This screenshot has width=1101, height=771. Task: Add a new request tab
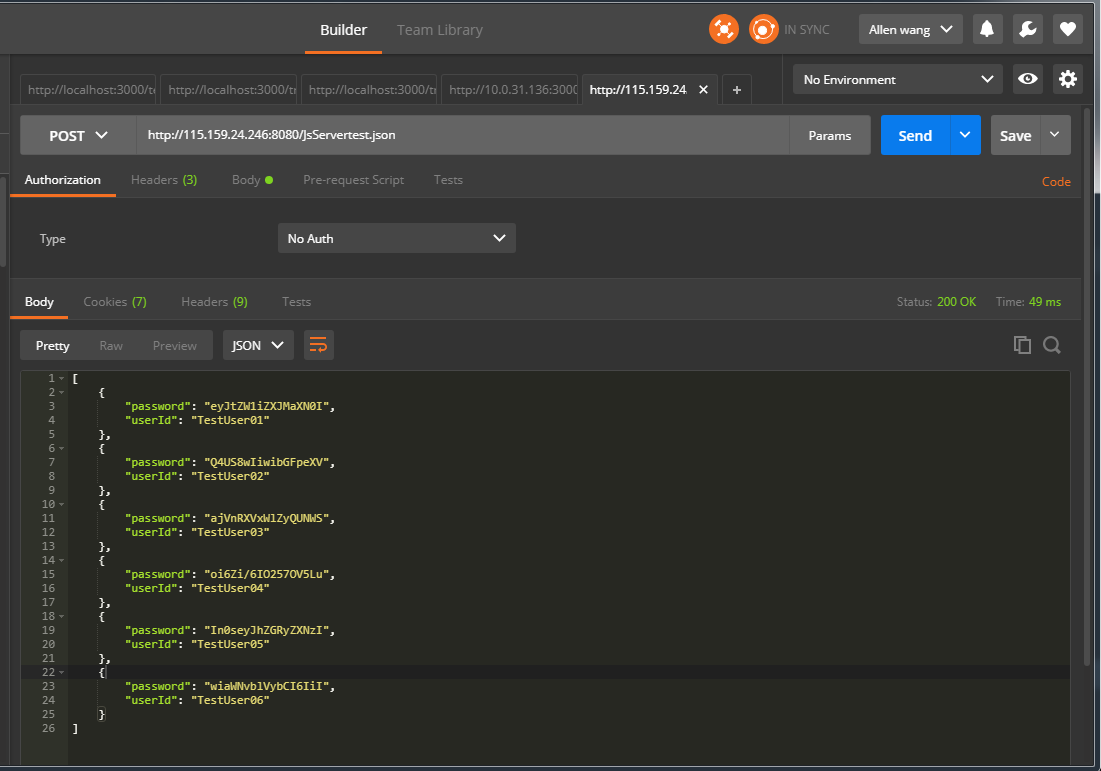pos(737,90)
